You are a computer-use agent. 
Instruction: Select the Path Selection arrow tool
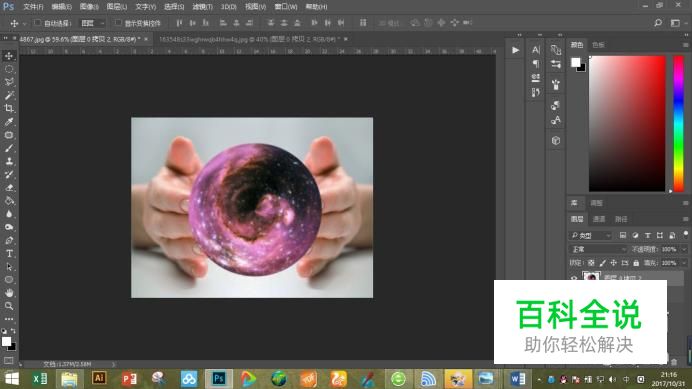pyautogui.click(x=9, y=267)
